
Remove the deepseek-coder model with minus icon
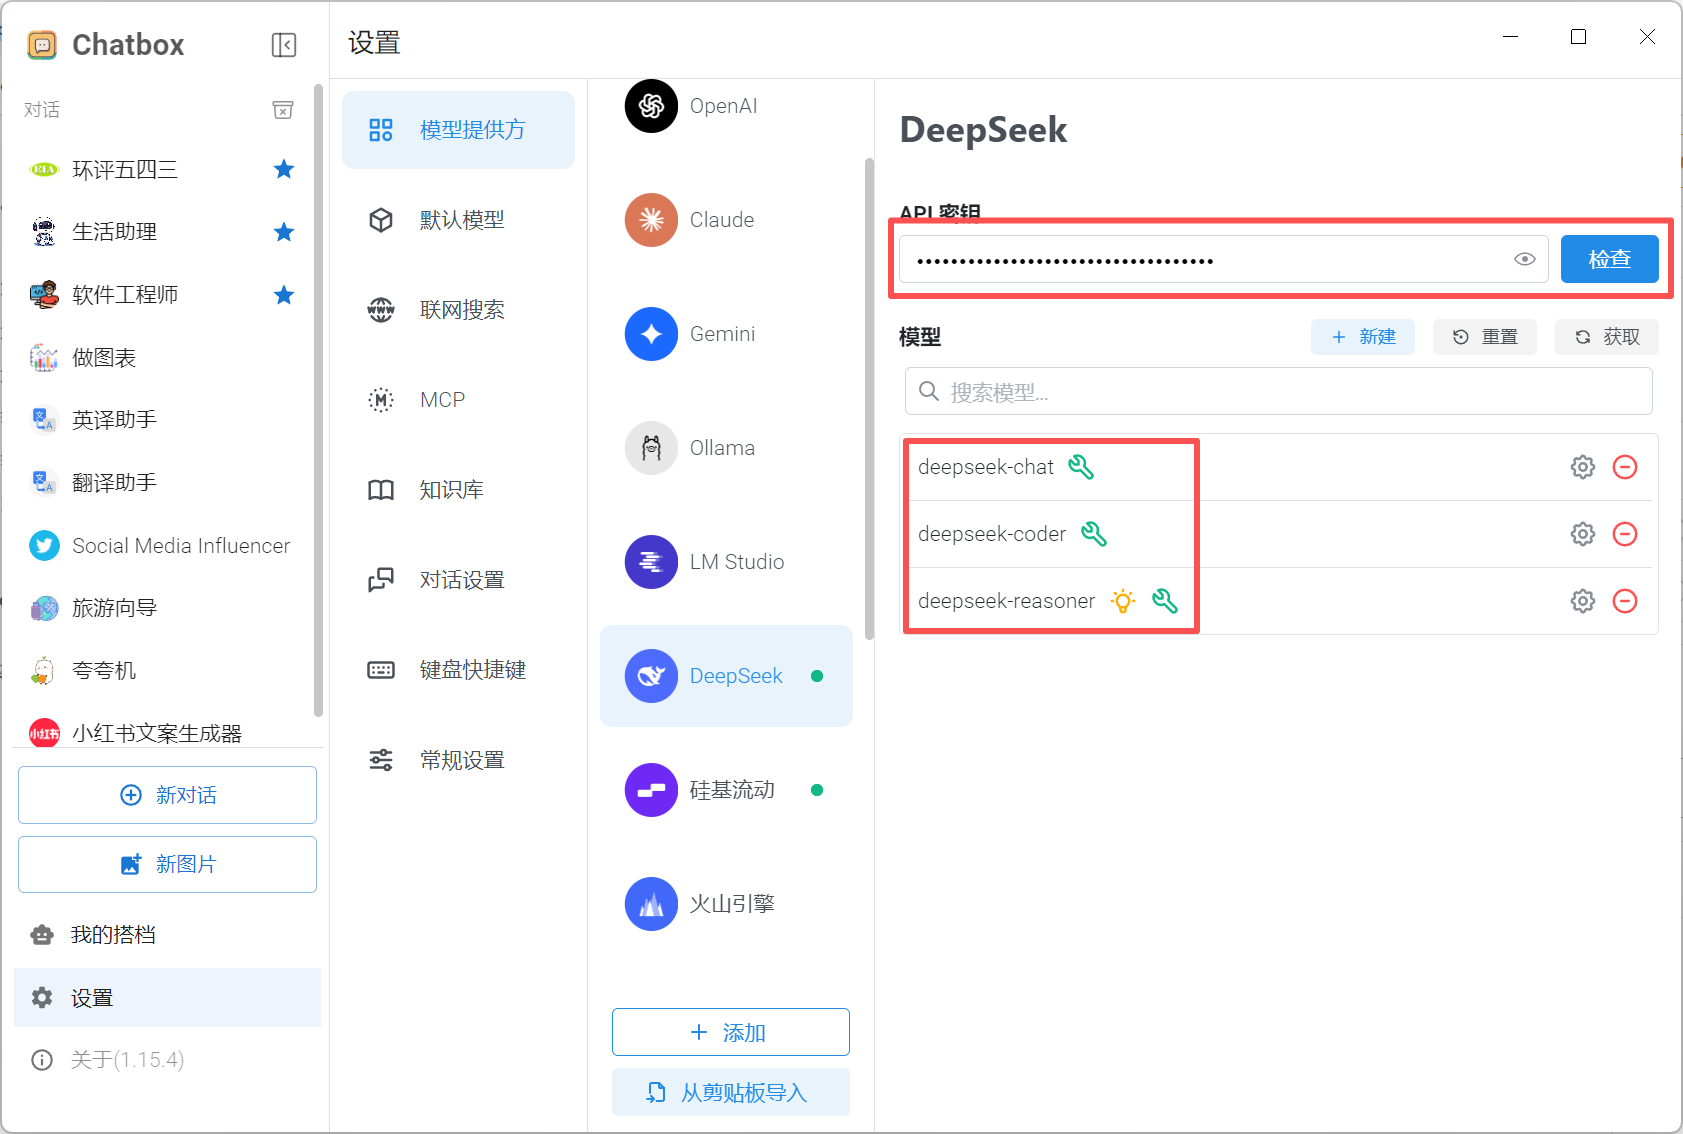[1625, 534]
